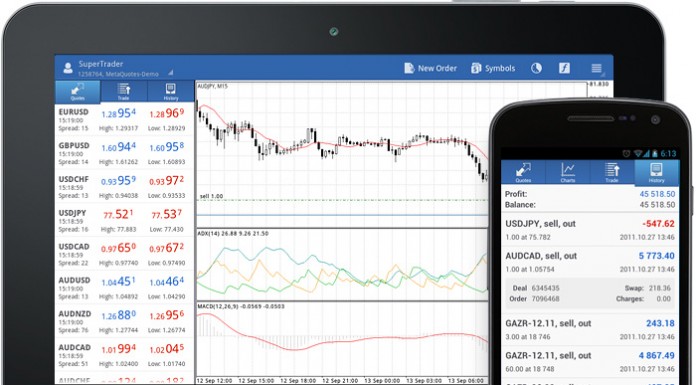Viewport: 696px width, 385px height.
Task: Click the AUDJPY, M15 chart title
Action: point(212,86)
